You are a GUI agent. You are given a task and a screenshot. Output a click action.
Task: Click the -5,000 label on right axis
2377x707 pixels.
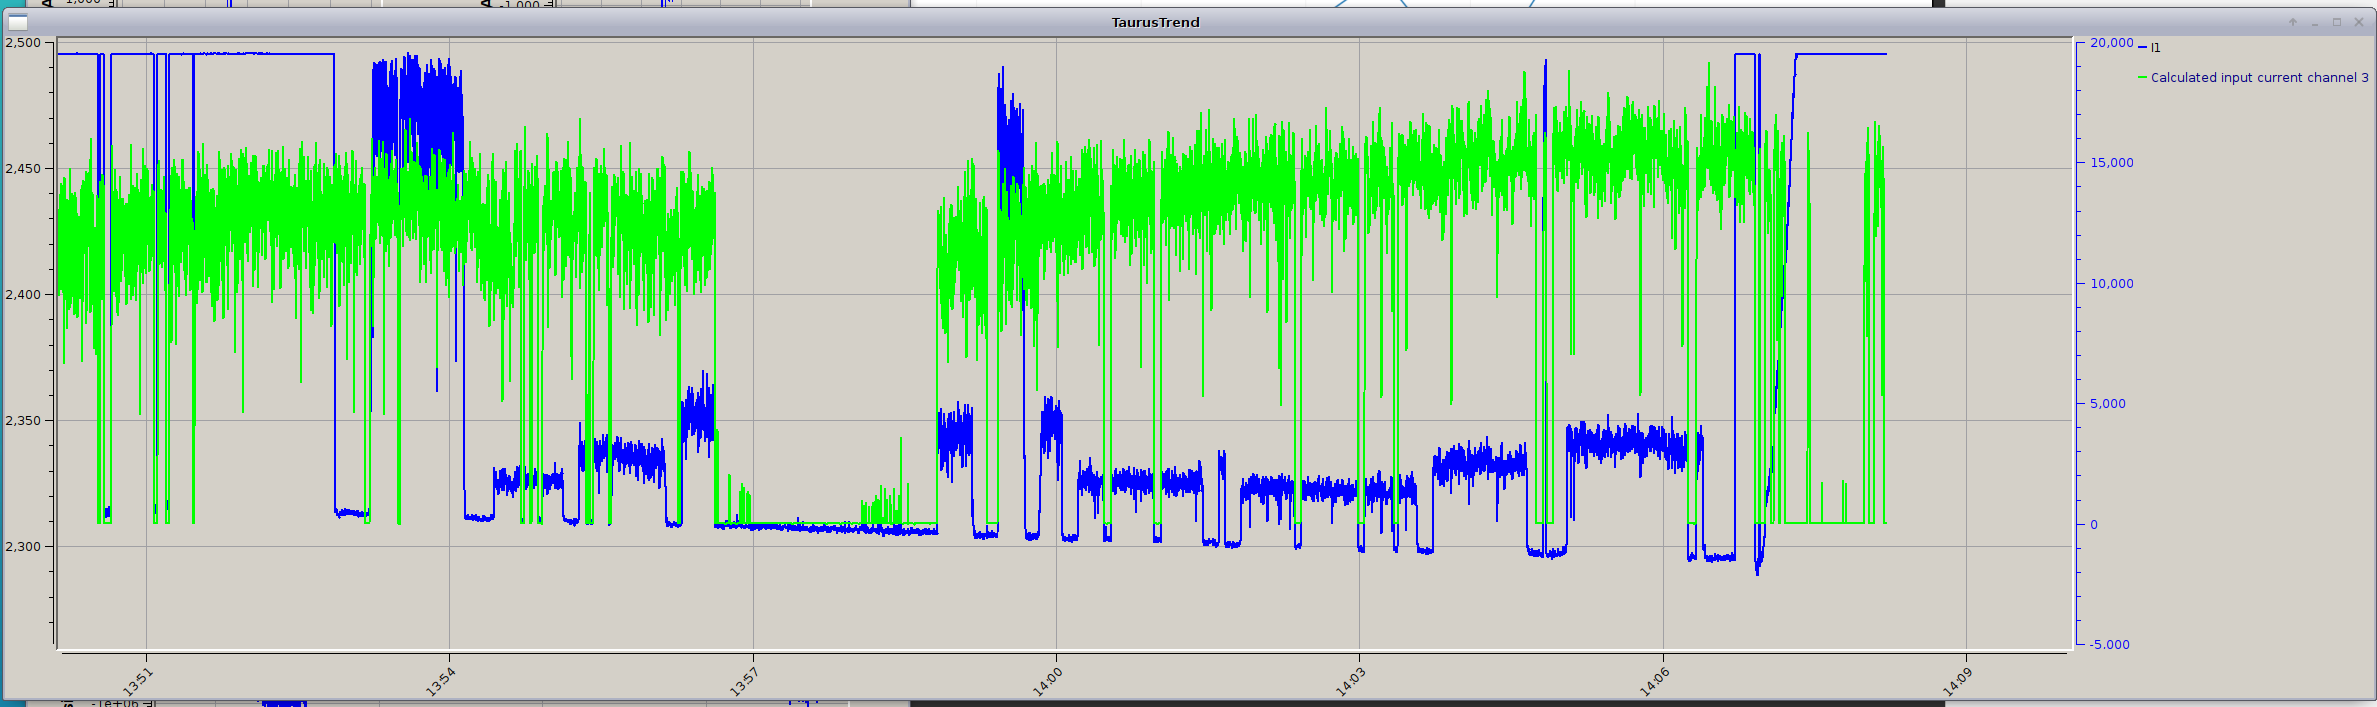click(x=2109, y=644)
